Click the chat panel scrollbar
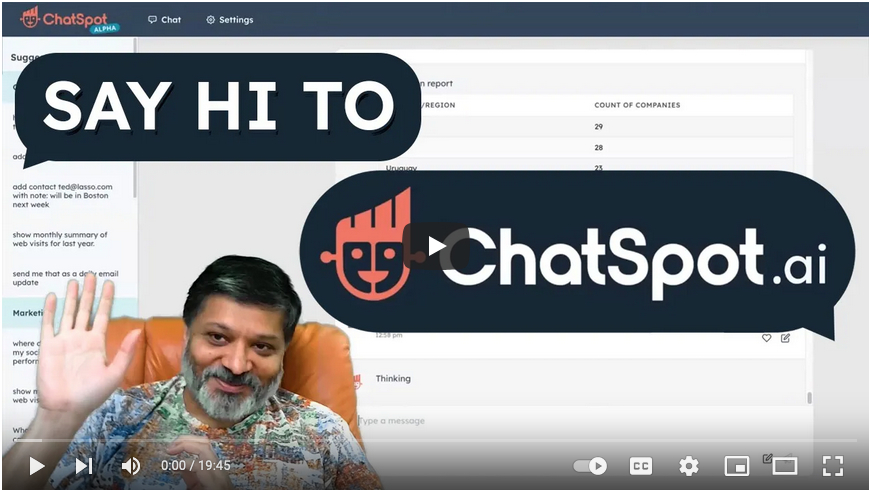The height and width of the screenshot is (490, 869). point(809,397)
